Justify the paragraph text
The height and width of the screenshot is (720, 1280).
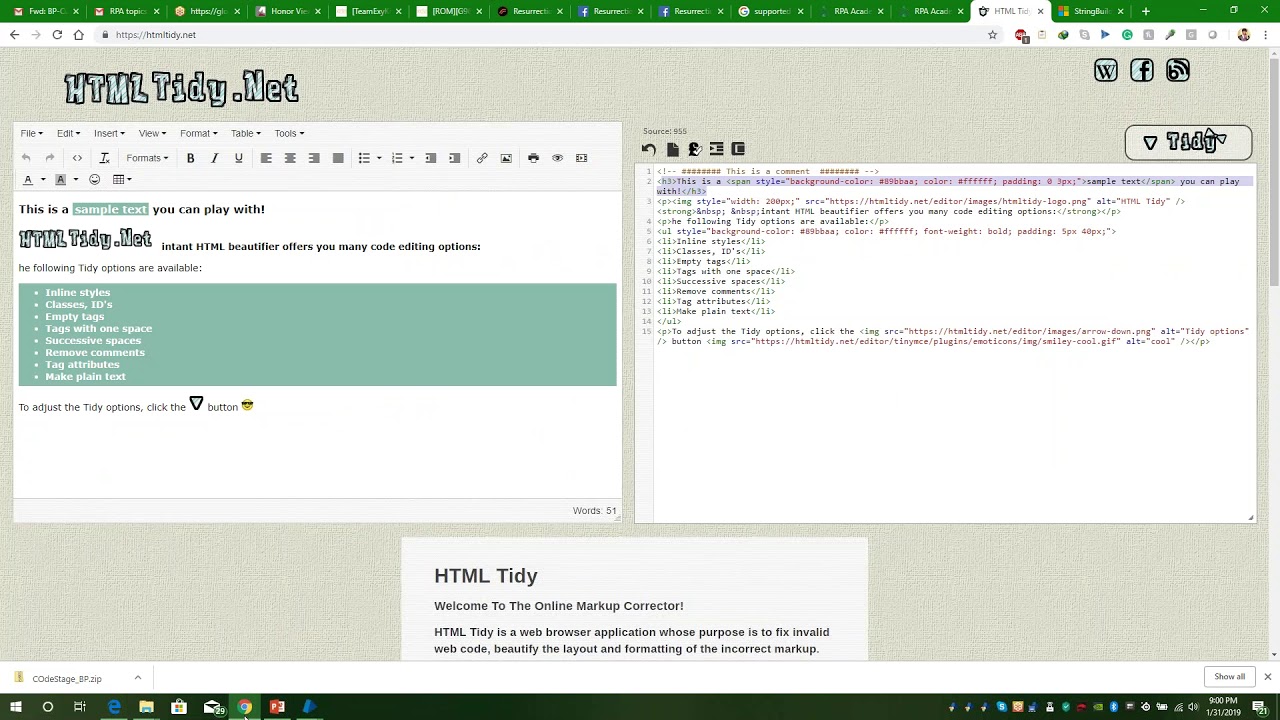(338, 158)
